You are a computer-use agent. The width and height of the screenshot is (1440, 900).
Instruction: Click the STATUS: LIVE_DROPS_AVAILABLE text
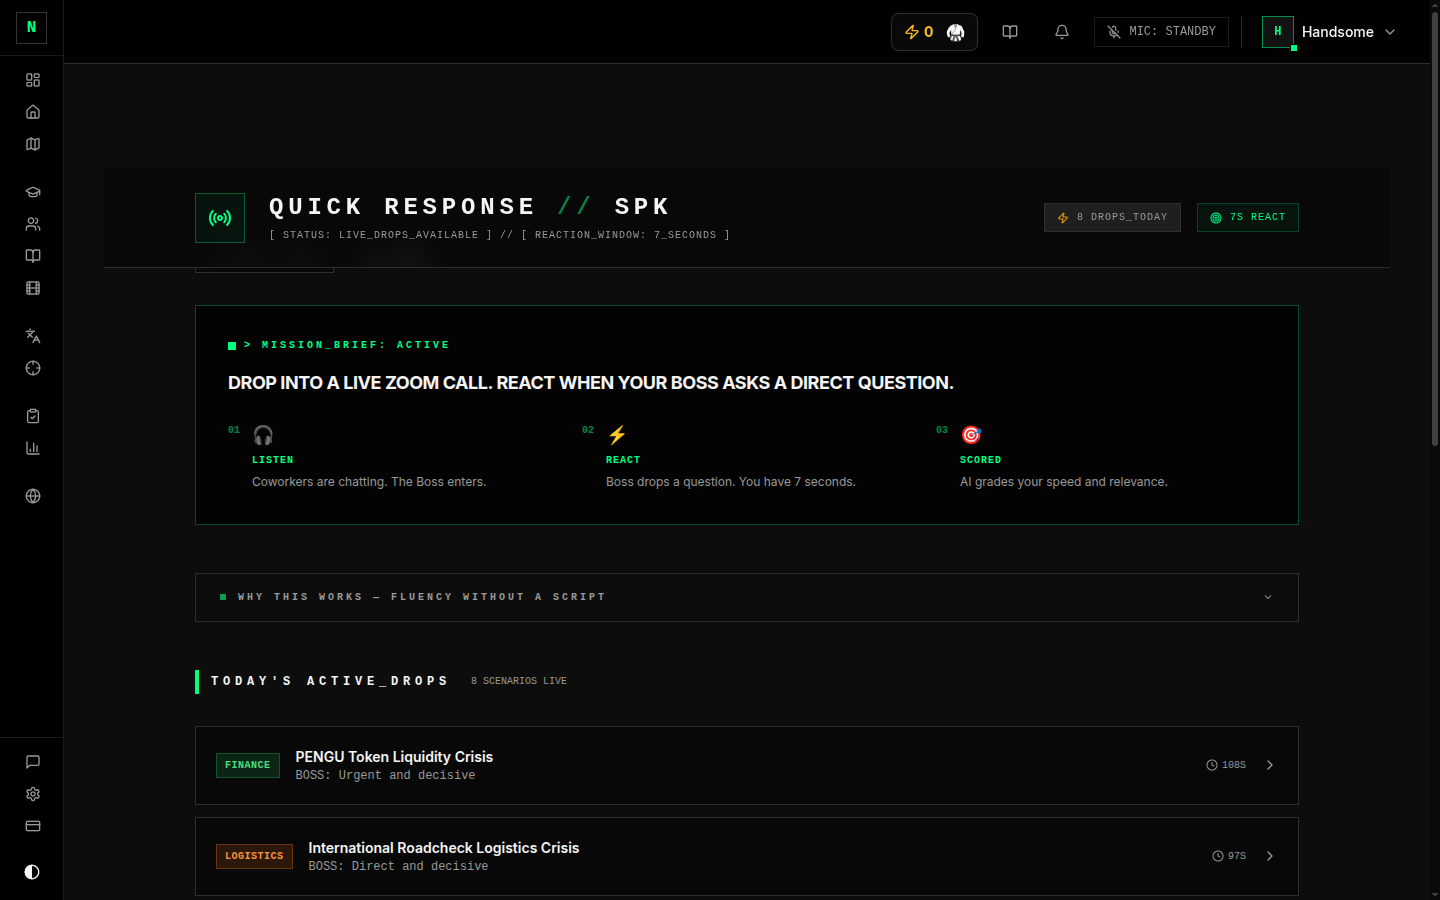(x=380, y=235)
